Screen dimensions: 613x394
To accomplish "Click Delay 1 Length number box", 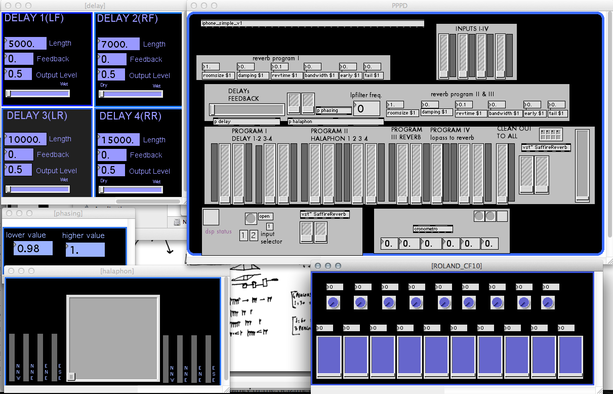I will (25, 43).
